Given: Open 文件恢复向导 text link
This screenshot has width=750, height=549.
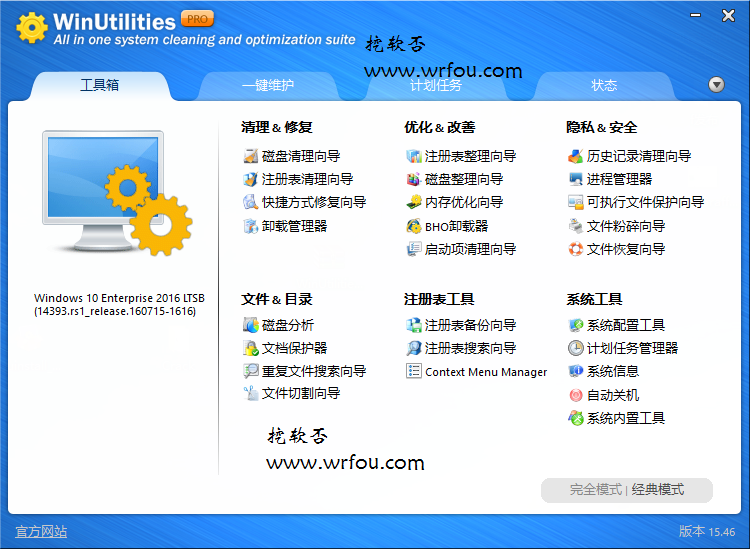Looking at the screenshot, I should pyautogui.click(x=626, y=249).
